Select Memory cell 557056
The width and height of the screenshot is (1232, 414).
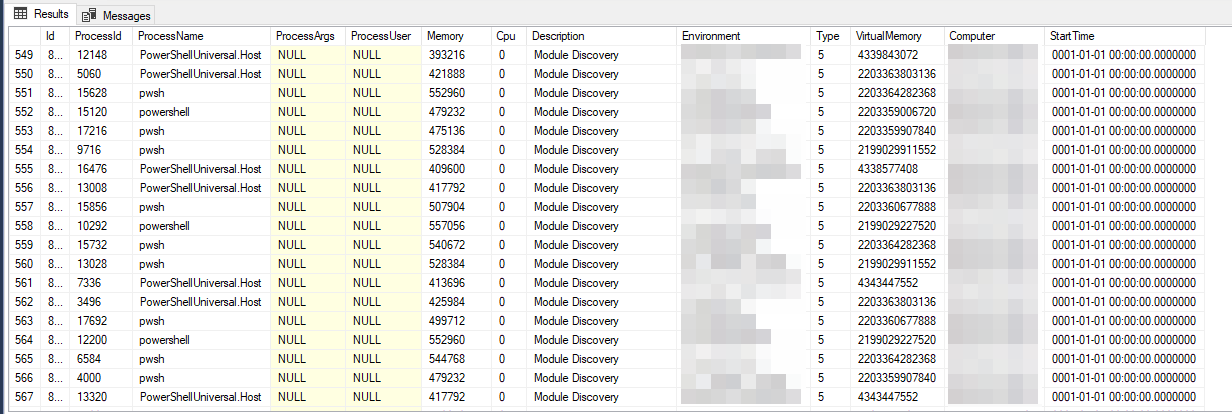pyautogui.click(x=445, y=226)
